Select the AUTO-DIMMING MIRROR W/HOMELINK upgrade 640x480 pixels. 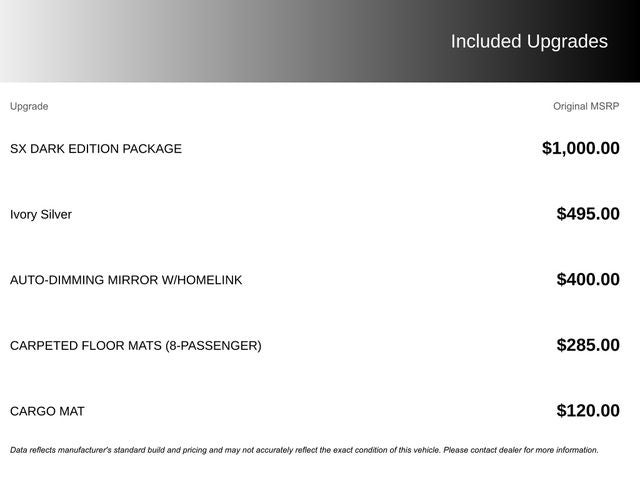(126, 280)
